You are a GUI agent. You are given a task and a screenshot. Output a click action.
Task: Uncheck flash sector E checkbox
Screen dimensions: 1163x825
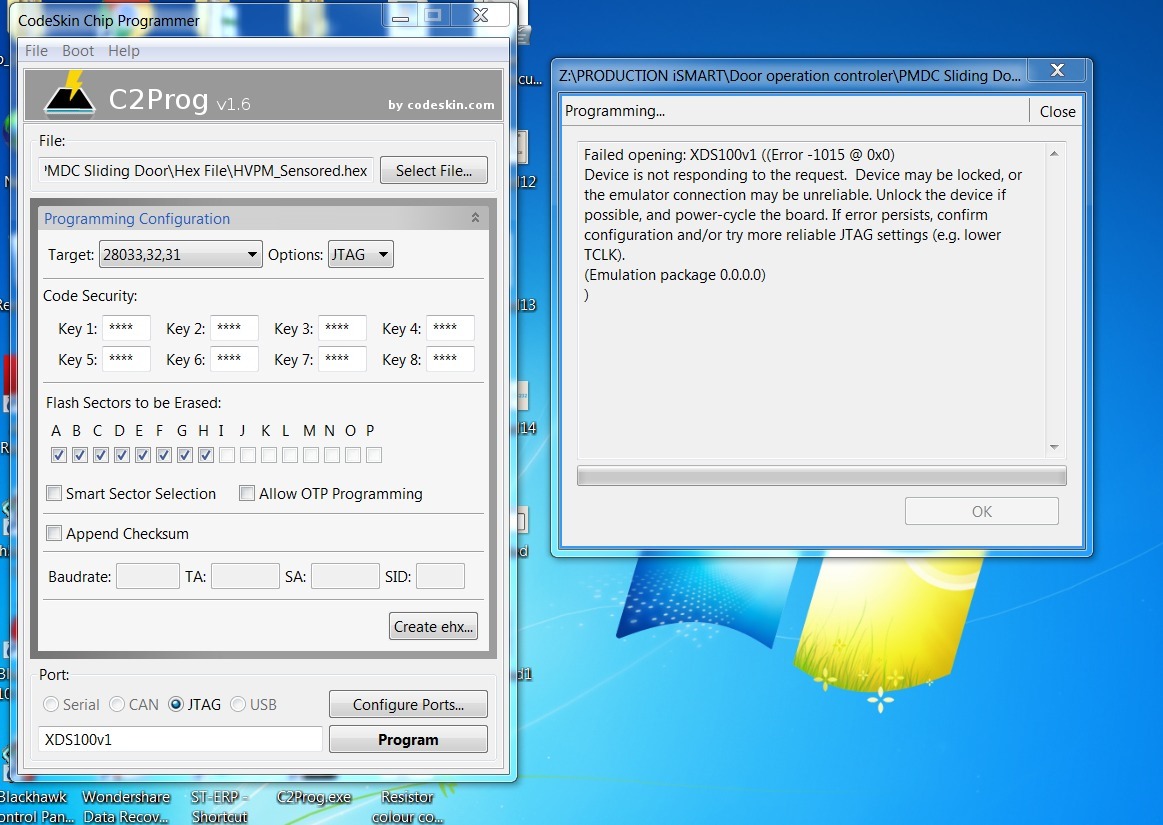(x=143, y=455)
